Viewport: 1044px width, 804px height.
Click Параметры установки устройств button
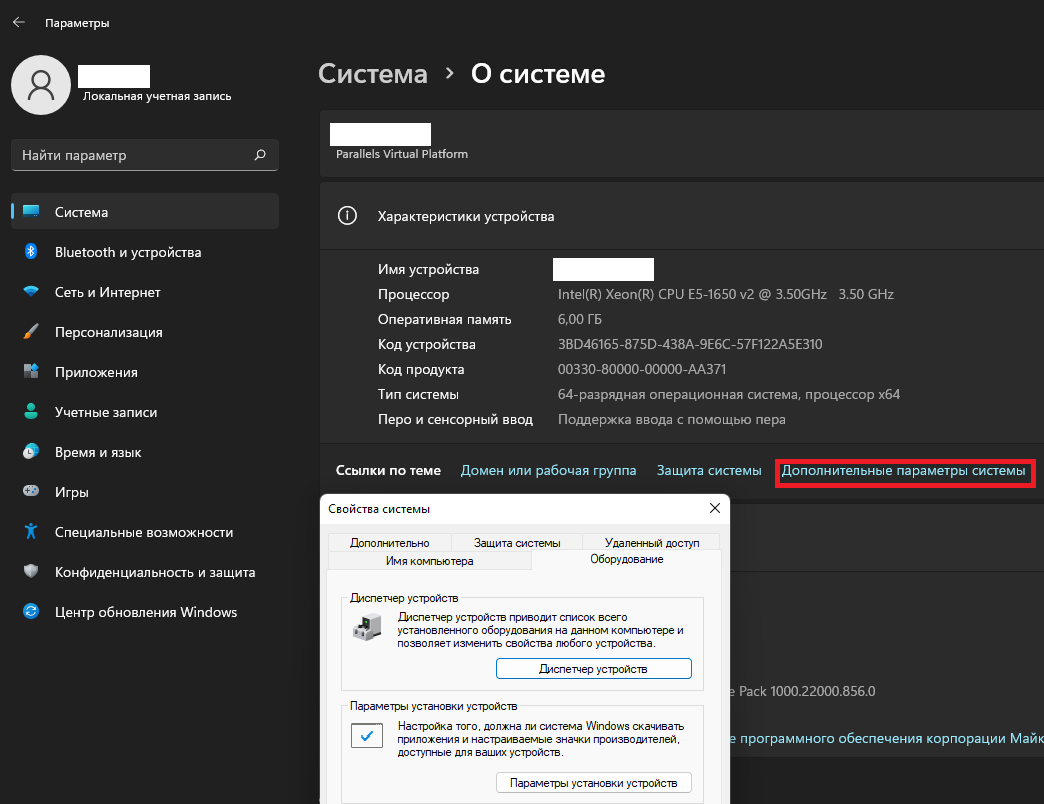point(593,783)
